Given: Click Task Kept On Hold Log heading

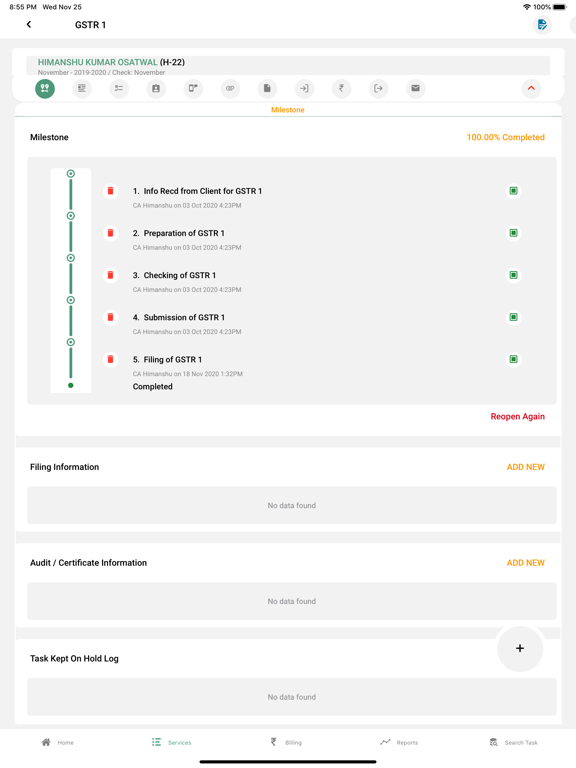Looking at the screenshot, I should click(74, 658).
